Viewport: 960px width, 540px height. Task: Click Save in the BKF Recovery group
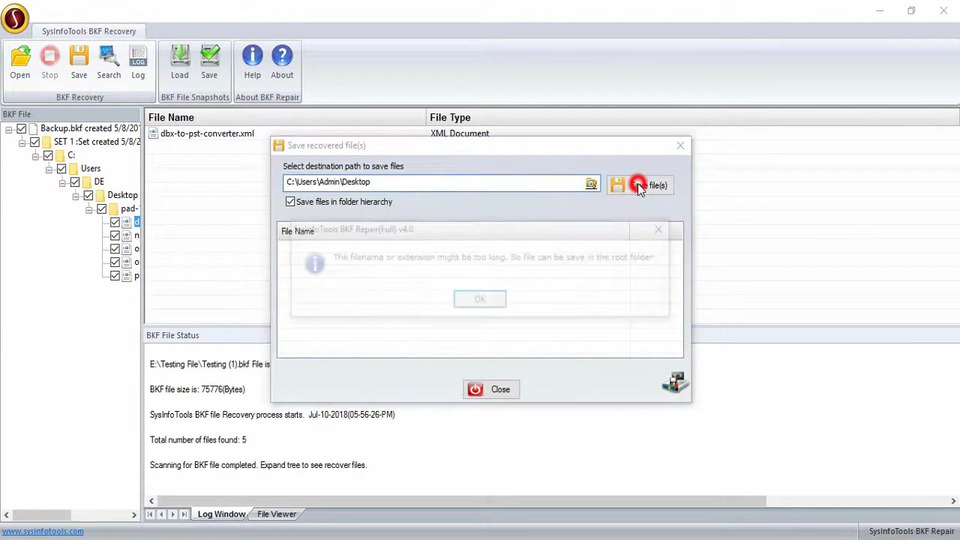tap(79, 62)
